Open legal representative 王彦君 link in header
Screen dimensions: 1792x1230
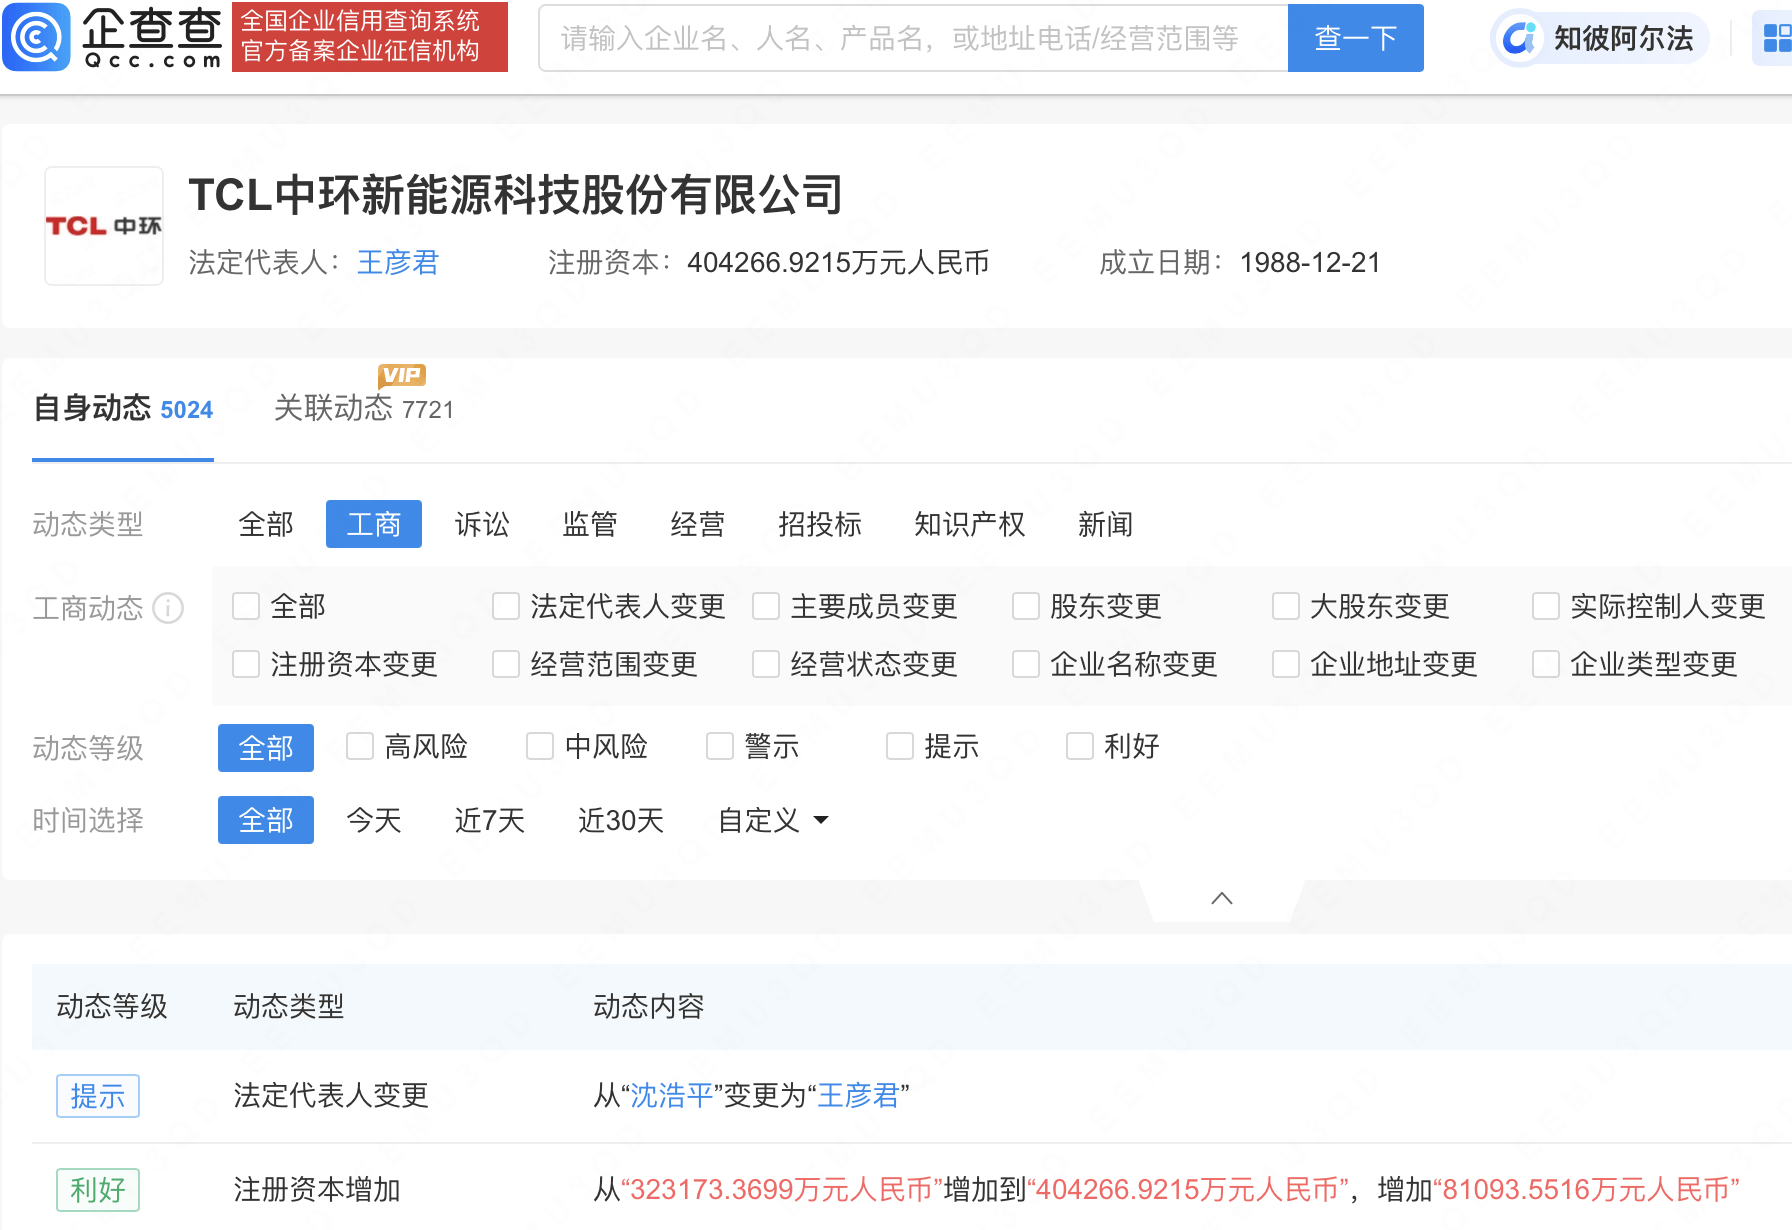[398, 262]
